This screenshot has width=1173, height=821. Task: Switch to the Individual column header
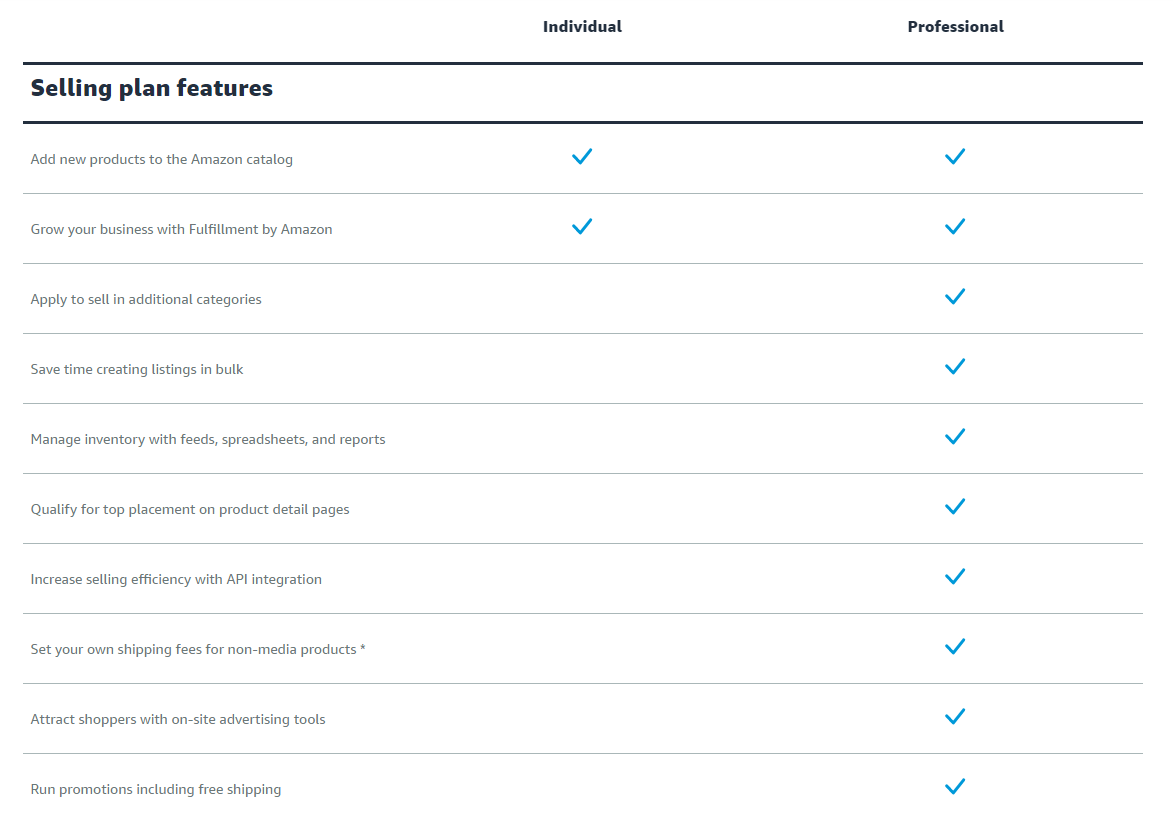pyautogui.click(x=582, y=26)
